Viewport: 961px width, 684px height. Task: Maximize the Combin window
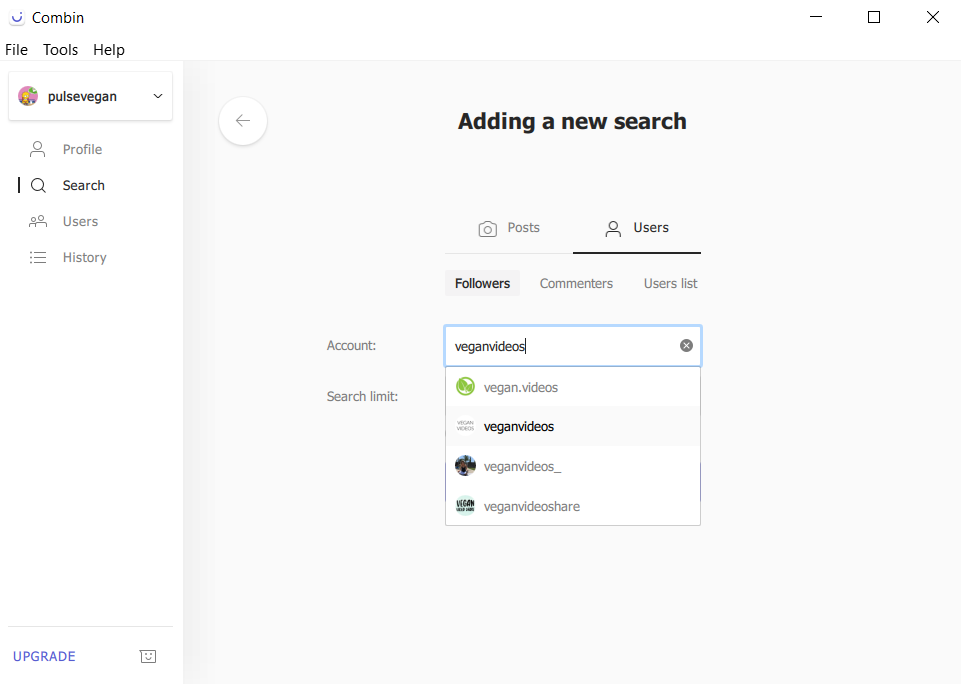pos(874,17)
